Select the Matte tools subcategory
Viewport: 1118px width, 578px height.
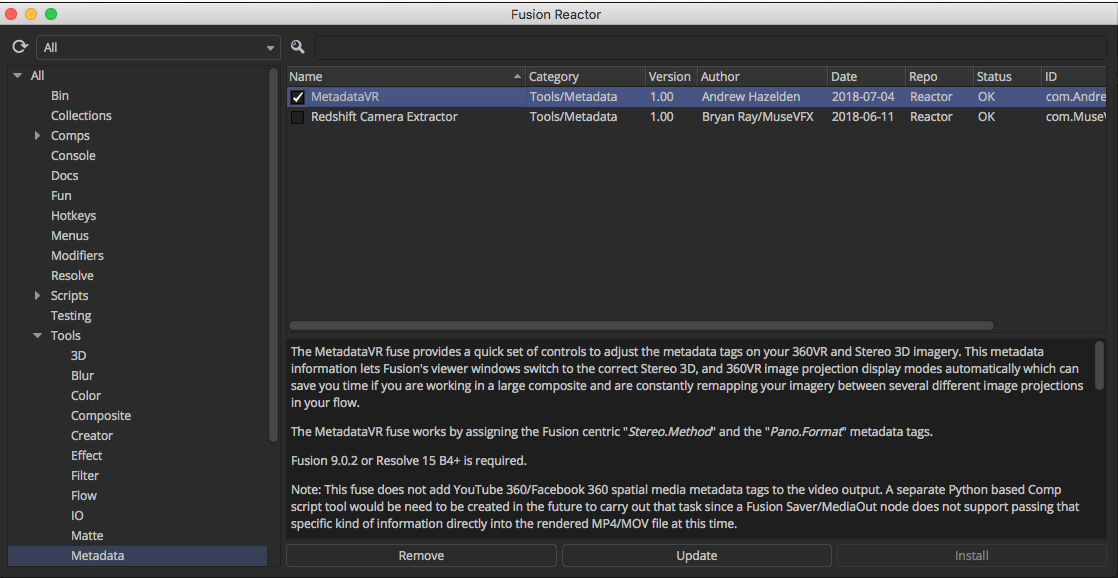[87, 535]
